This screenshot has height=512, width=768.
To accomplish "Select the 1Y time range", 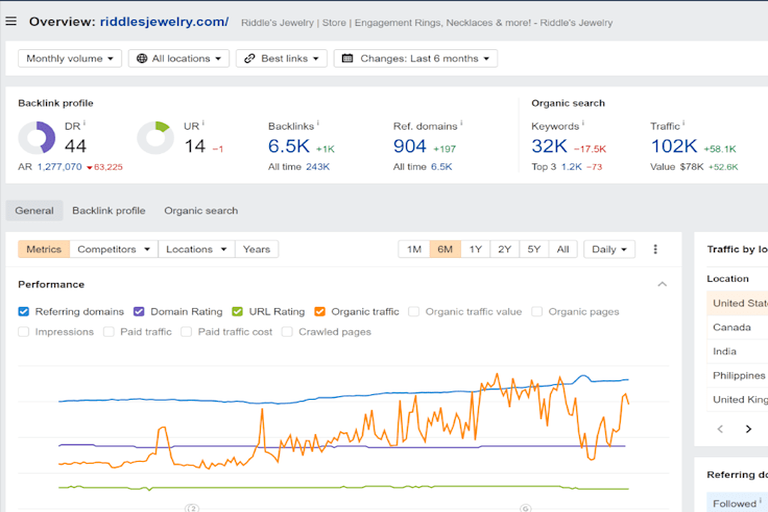I will click(476, 249).
